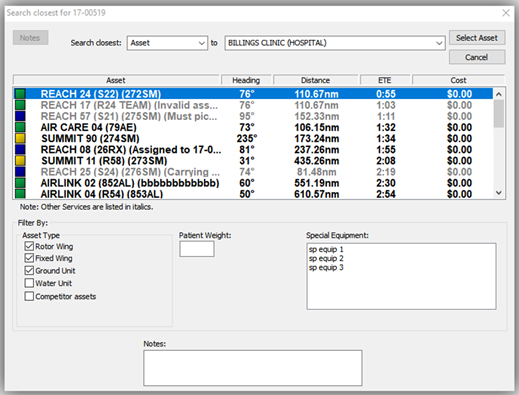The height and width of the screenshot is (395, 519).
Task: Click the blue status square for REACH 25
Action: point(20,172)
